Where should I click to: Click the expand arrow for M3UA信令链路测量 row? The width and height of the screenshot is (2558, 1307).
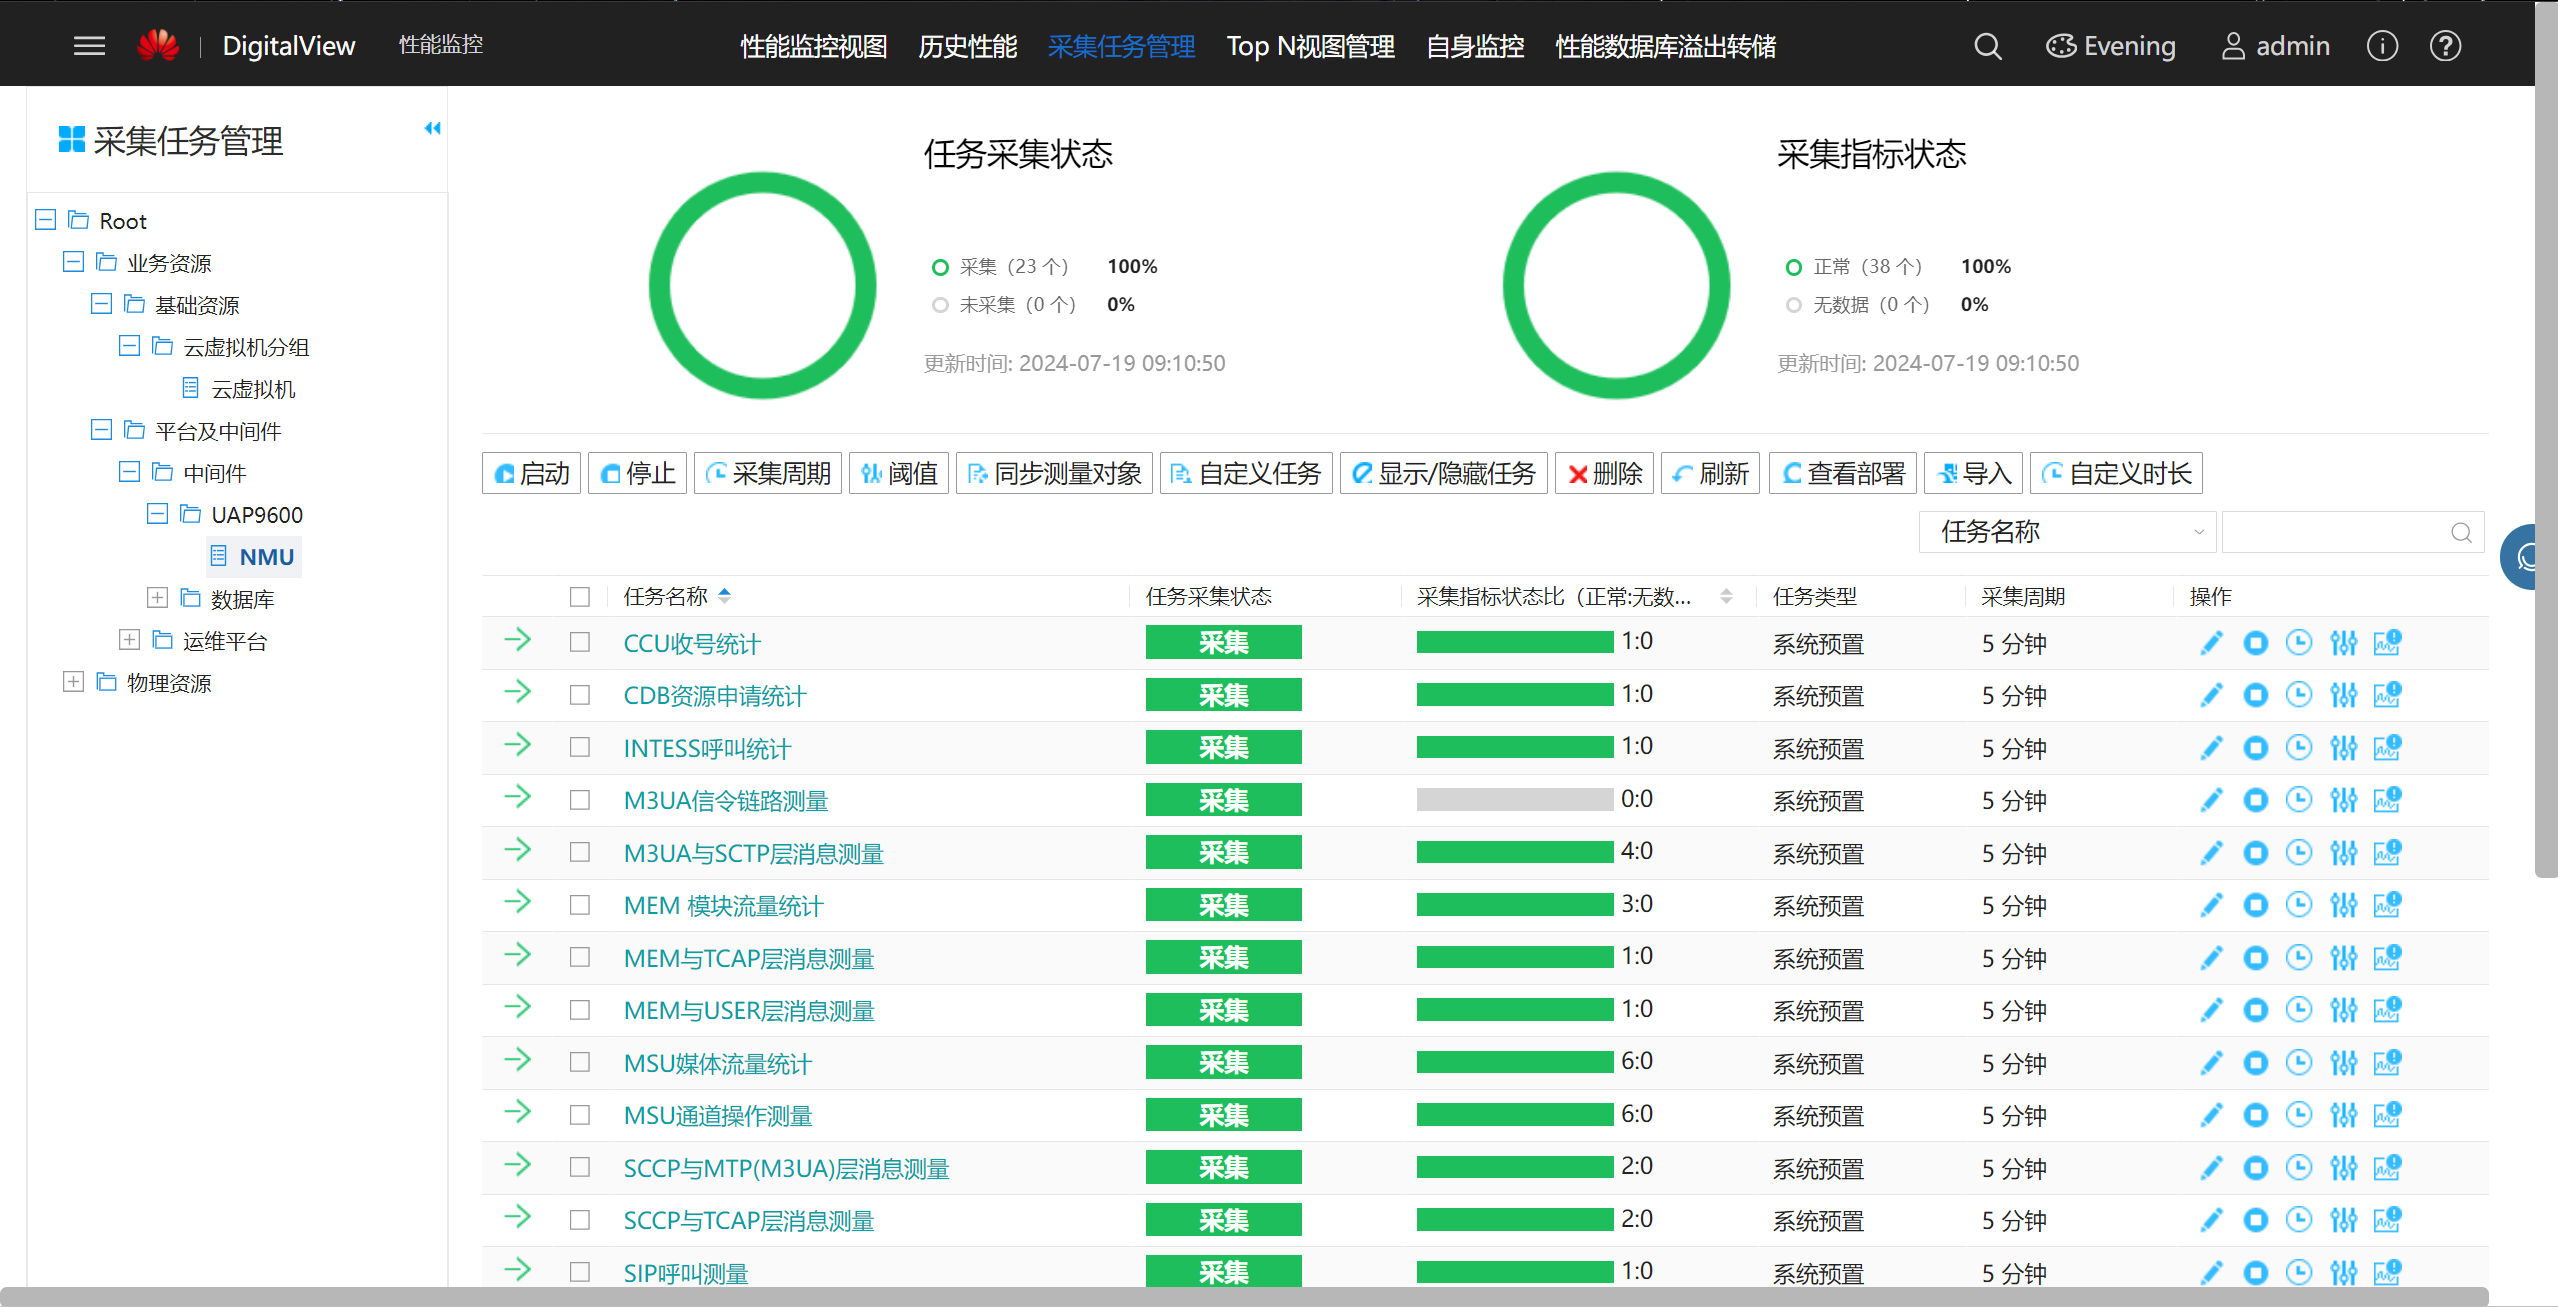click(517, 797)
